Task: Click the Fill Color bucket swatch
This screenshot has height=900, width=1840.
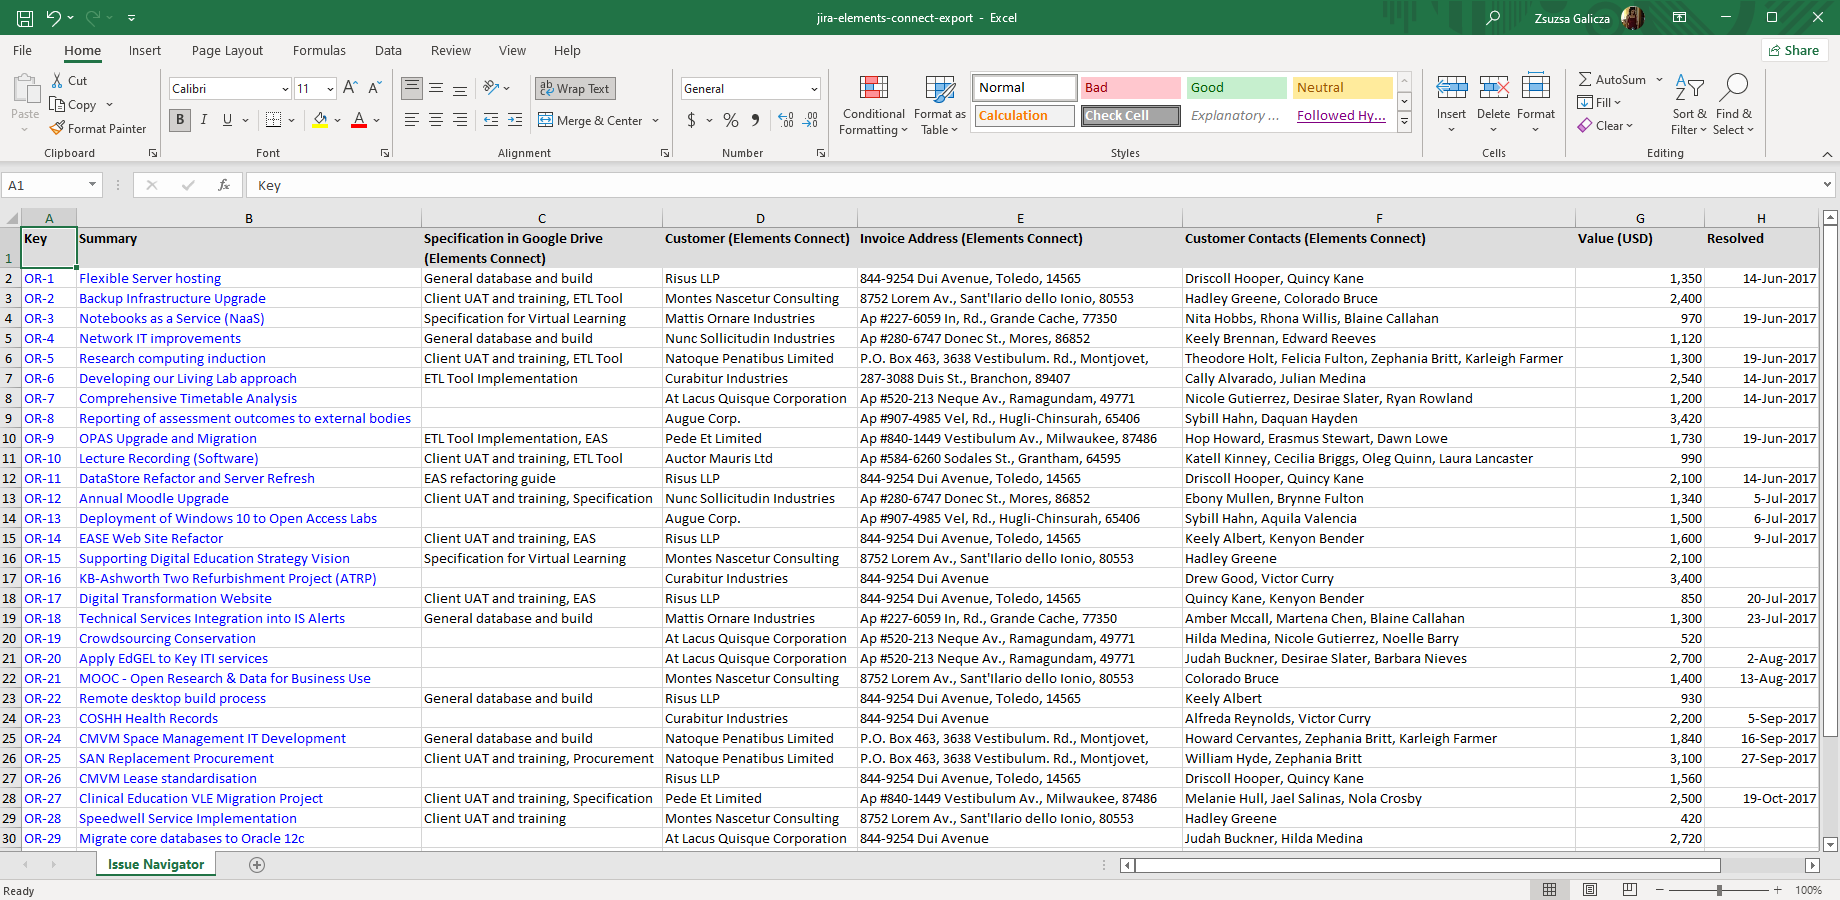Action: click(x=320, y=120)
